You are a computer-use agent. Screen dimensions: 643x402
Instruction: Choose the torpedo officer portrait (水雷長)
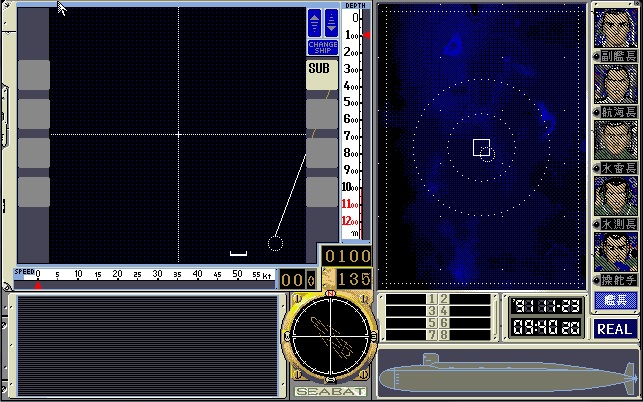click(x=614, y=140)
